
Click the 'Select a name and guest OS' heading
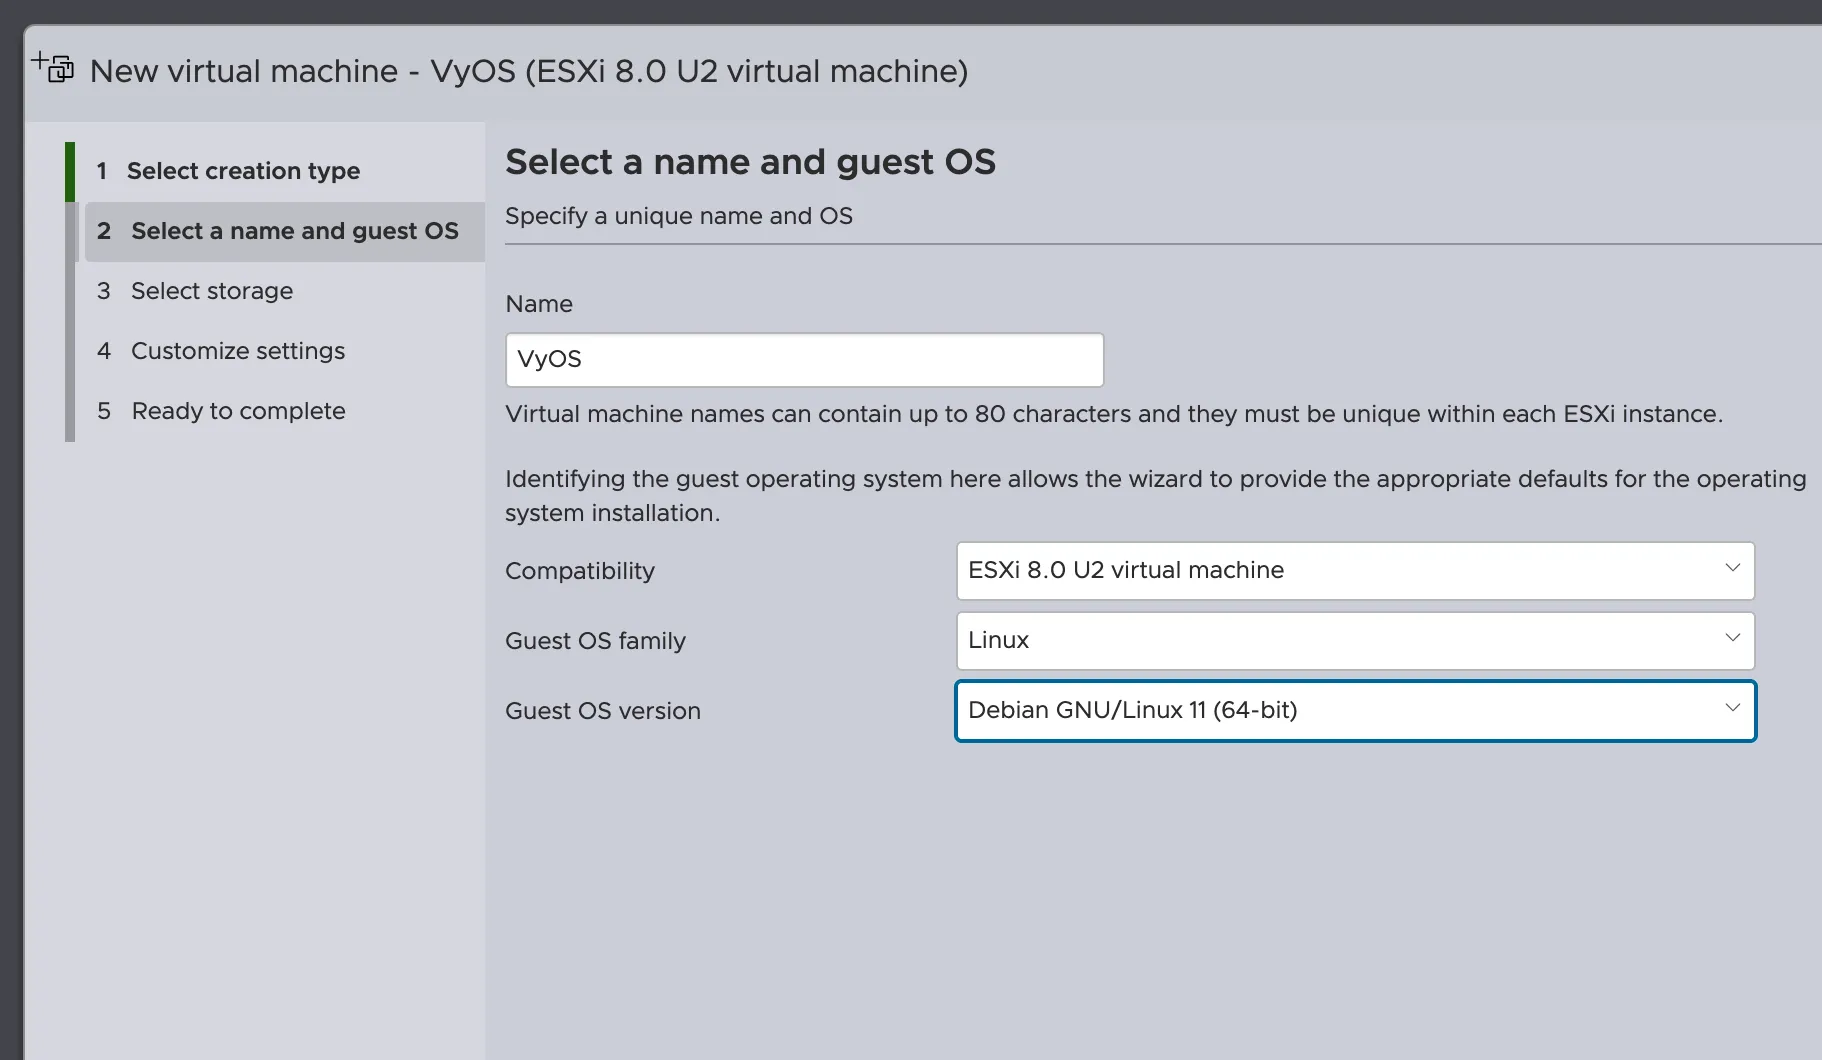pyautogui.click(x=750, y=161)
